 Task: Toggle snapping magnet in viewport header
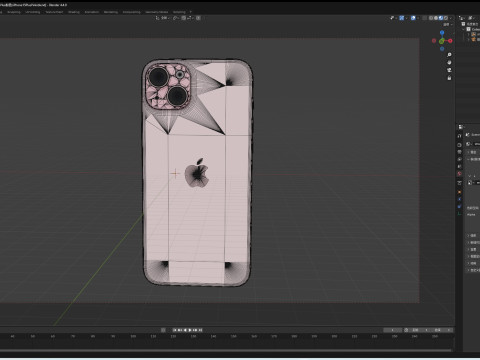click(x=184, y=18)
